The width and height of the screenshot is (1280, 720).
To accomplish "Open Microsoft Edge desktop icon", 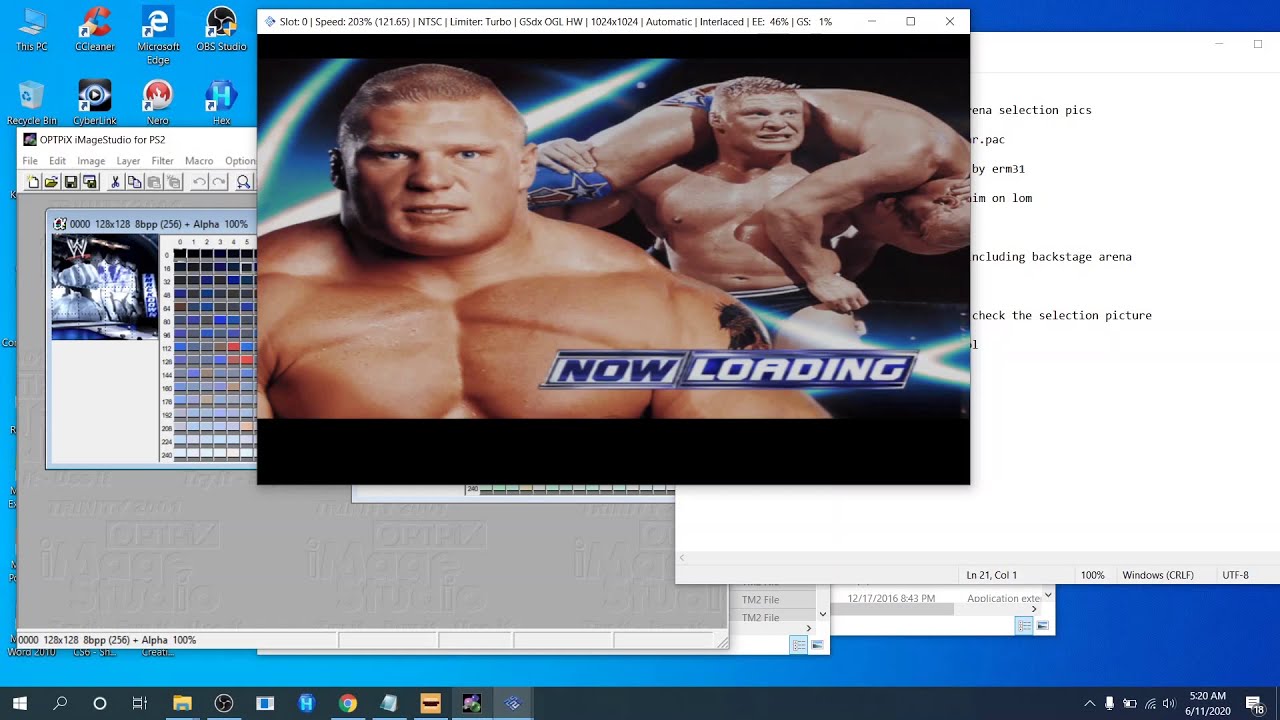I will (x=158, y=36).
